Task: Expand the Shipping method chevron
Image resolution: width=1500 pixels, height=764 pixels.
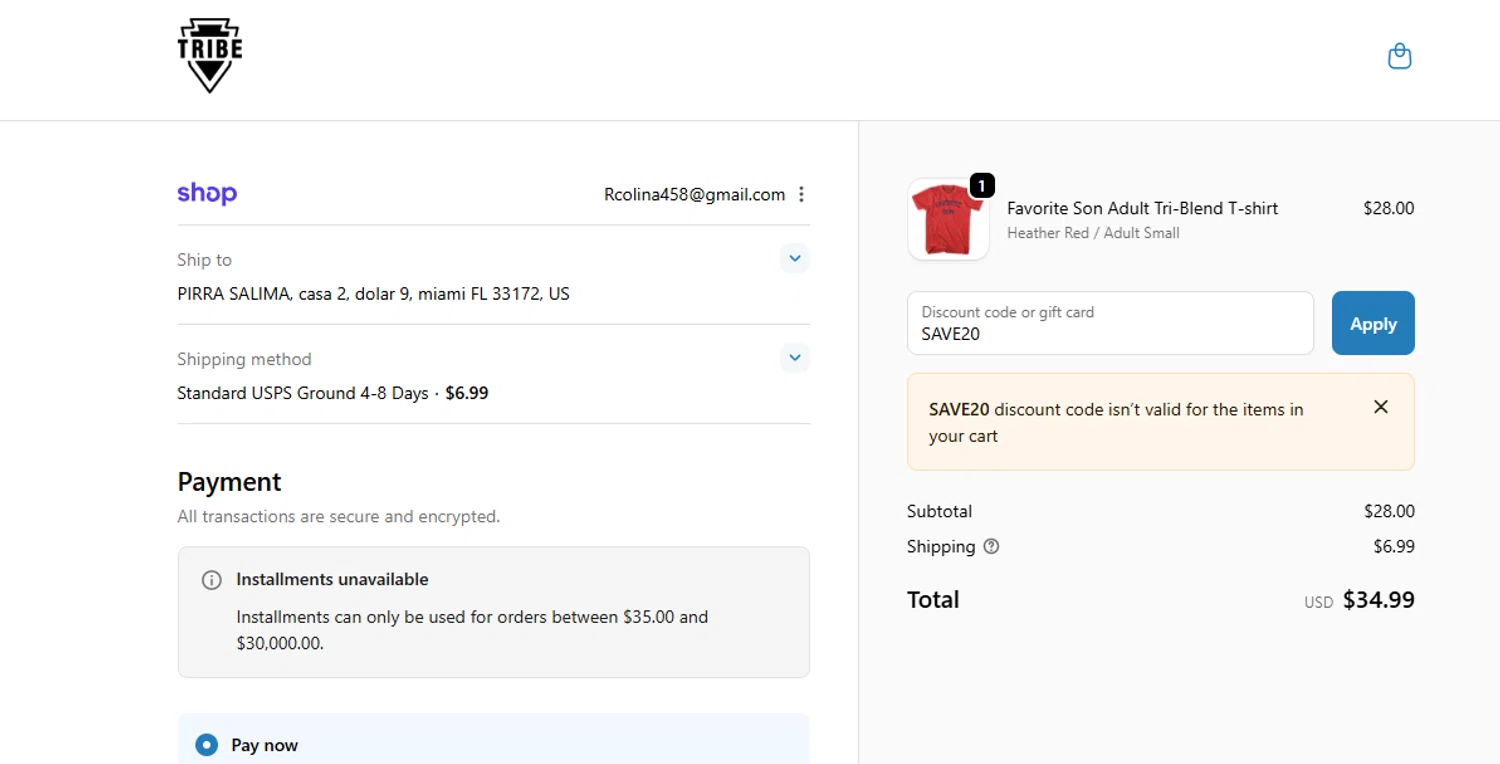Action: tap(795, 357)
